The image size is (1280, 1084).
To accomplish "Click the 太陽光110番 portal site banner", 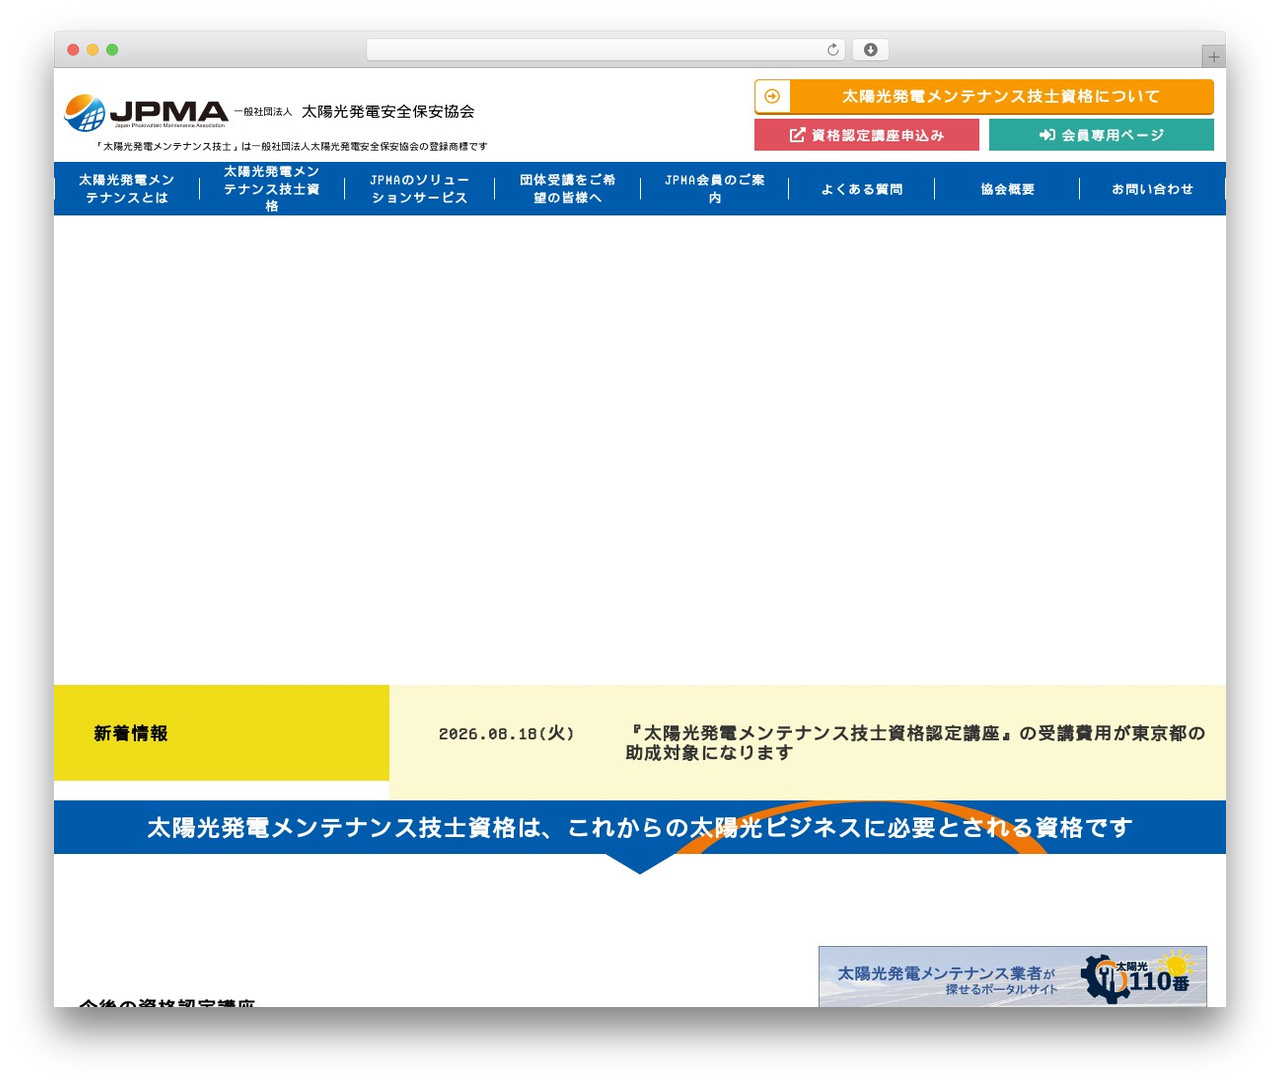I will click(x=1012, y=977).
